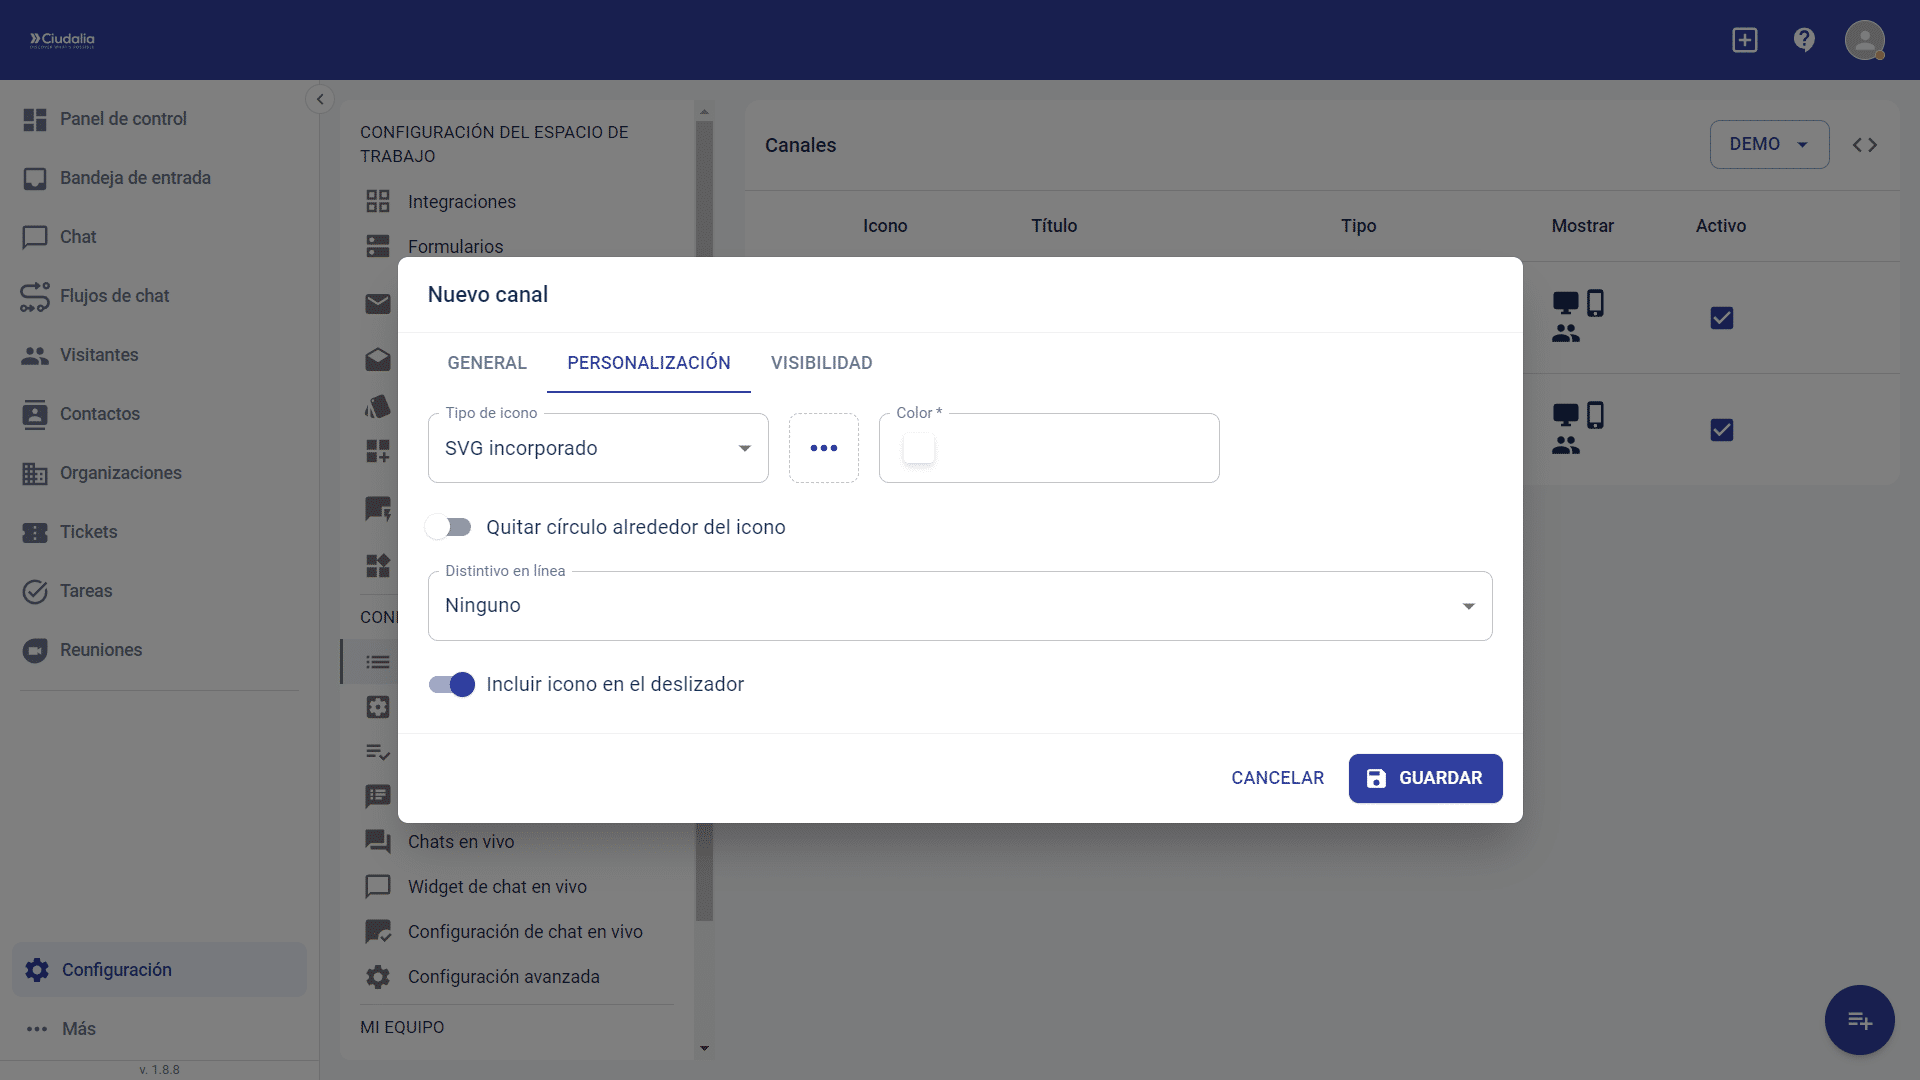Click CANCELAR to dismiss the dialog
This screenshot has height=1080, width=1920.
(x=1277, y=778)
